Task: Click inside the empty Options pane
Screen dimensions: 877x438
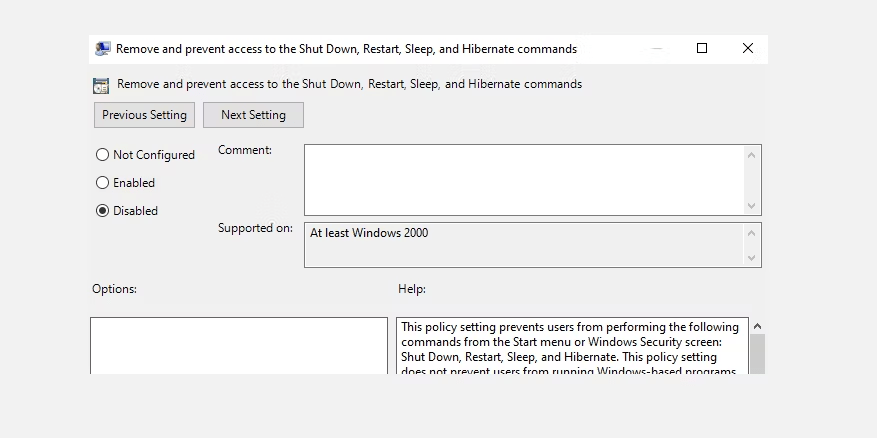Action: 238,346
